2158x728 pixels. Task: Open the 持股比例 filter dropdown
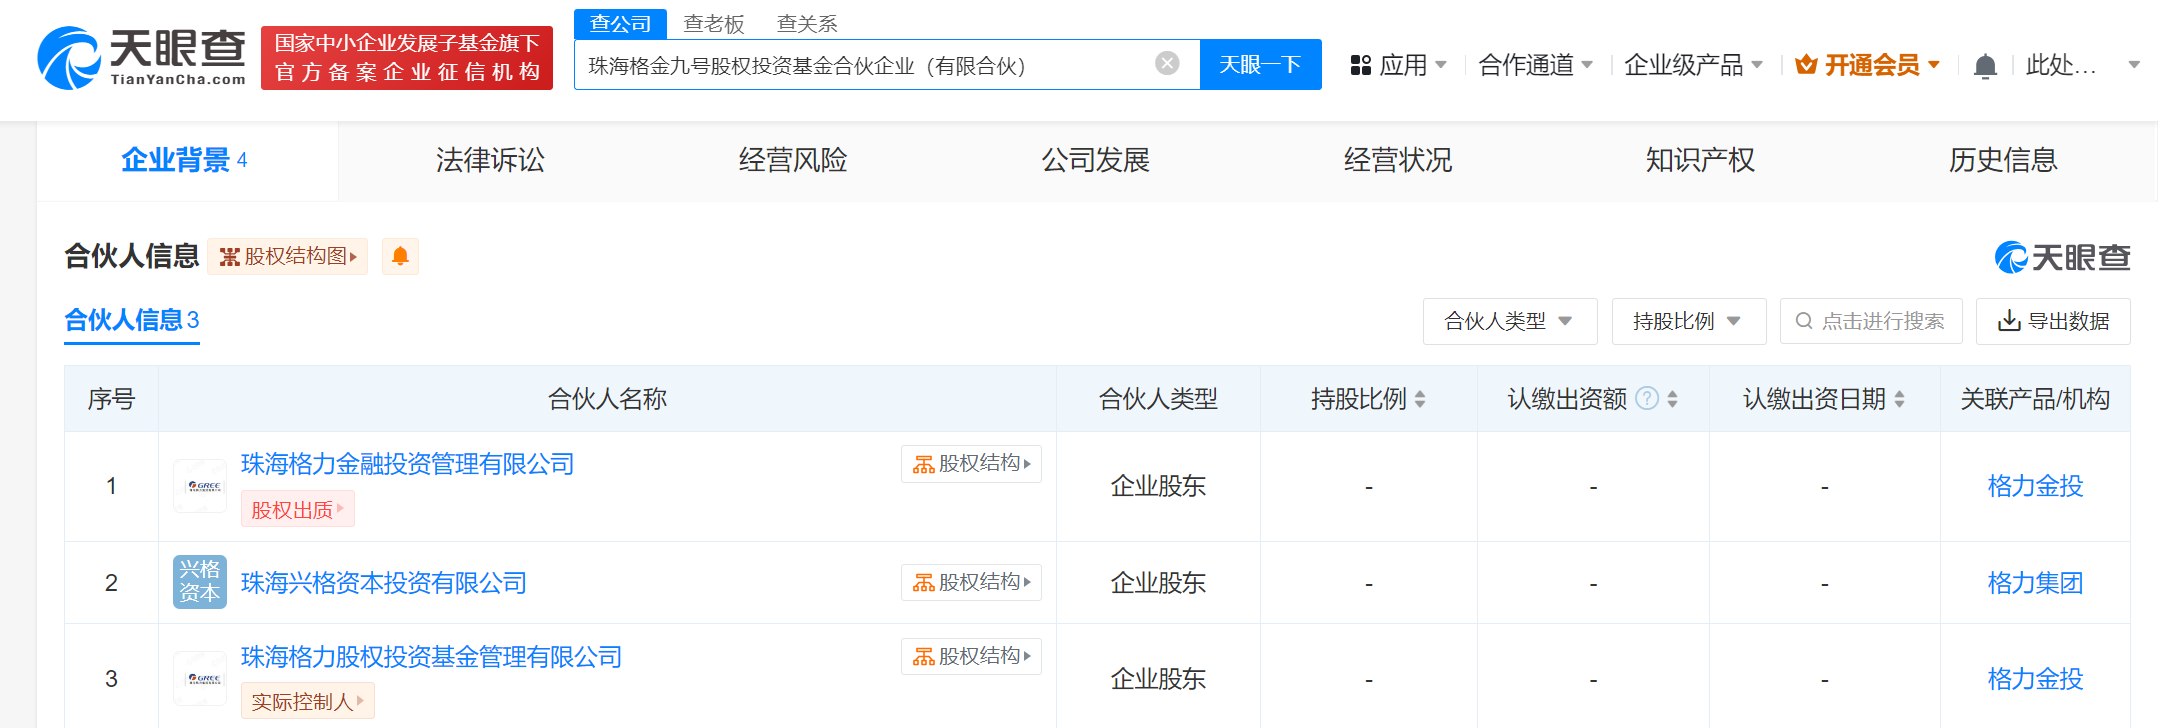pyautogui.click(x=1689, y=321)
